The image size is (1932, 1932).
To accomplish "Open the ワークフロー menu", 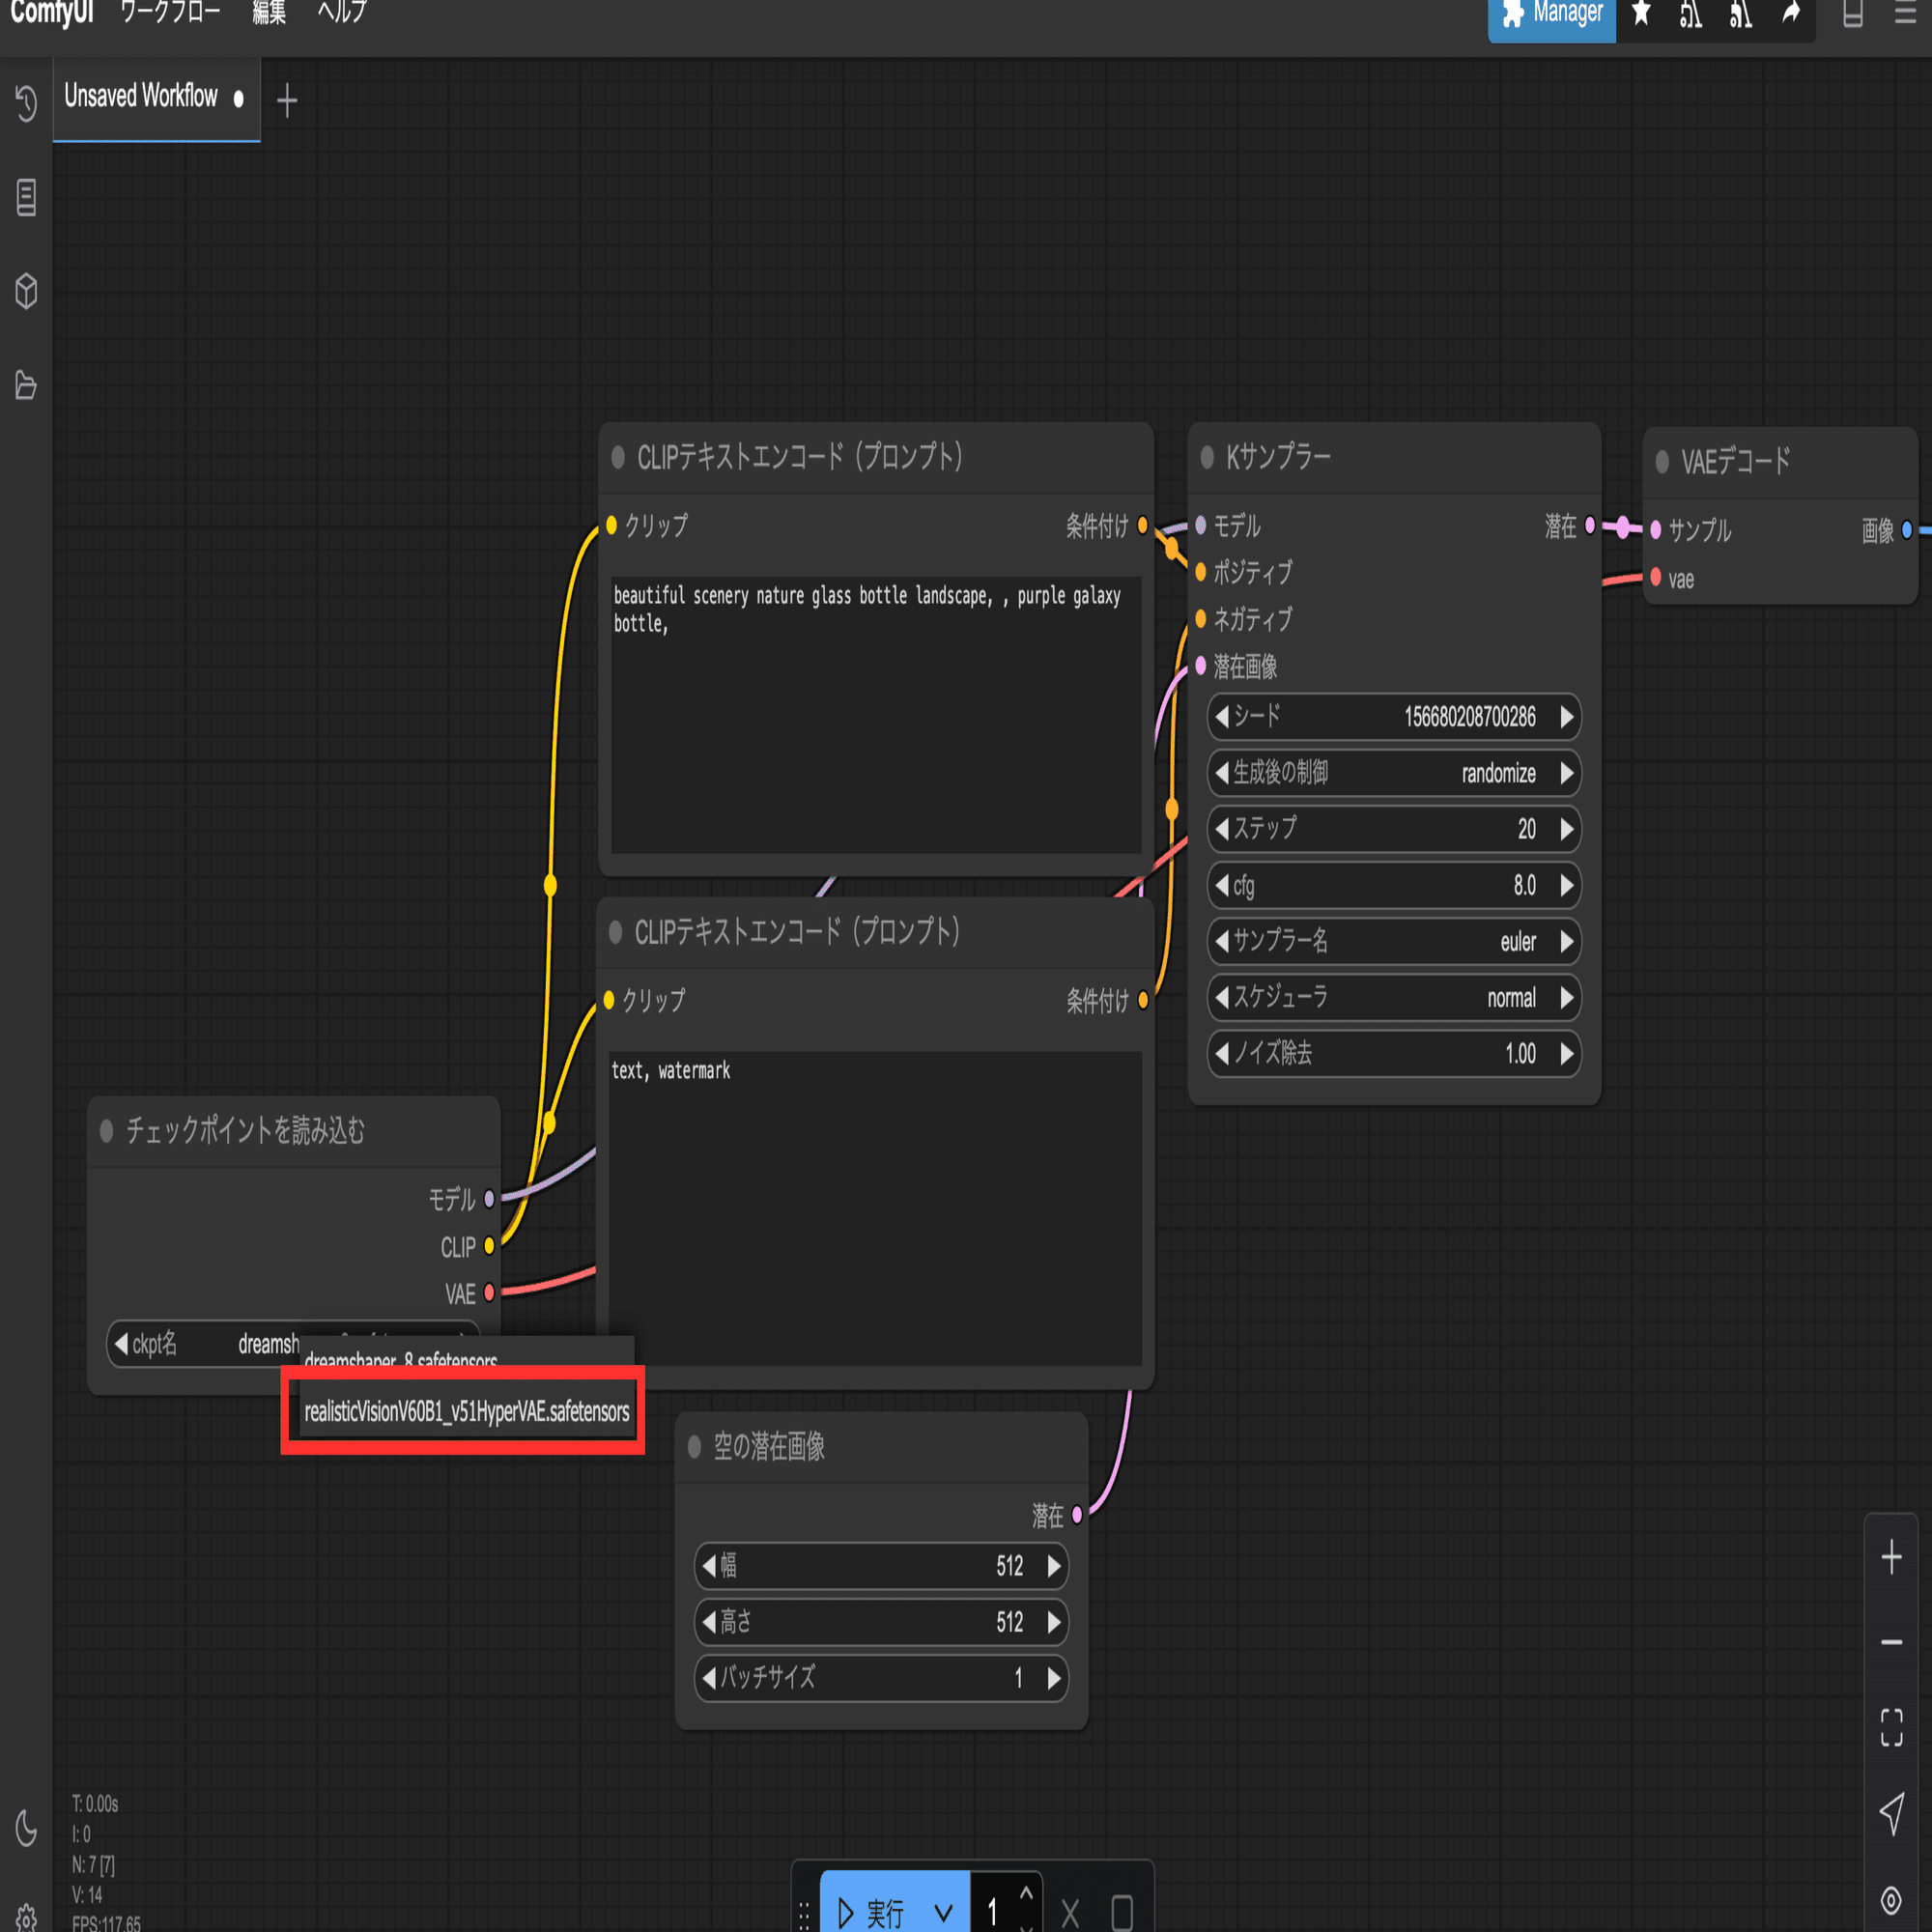I will (x=170, y=13).
